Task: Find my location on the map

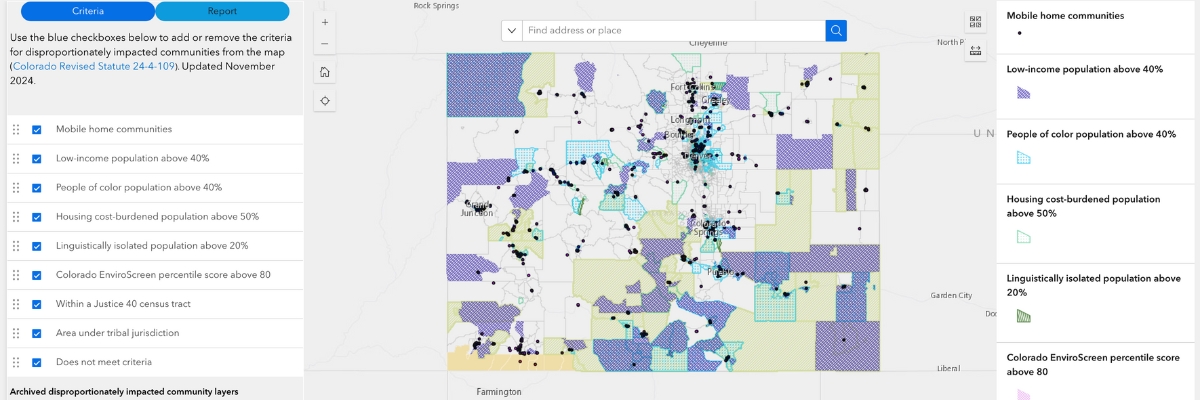Action: pos(325,101)
